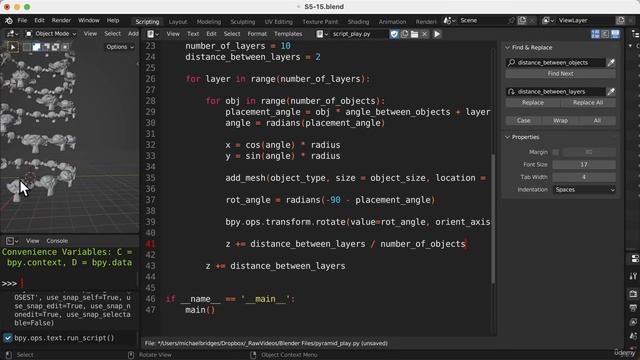Toggle the fake user shield for script_play.py

(394, 34)
